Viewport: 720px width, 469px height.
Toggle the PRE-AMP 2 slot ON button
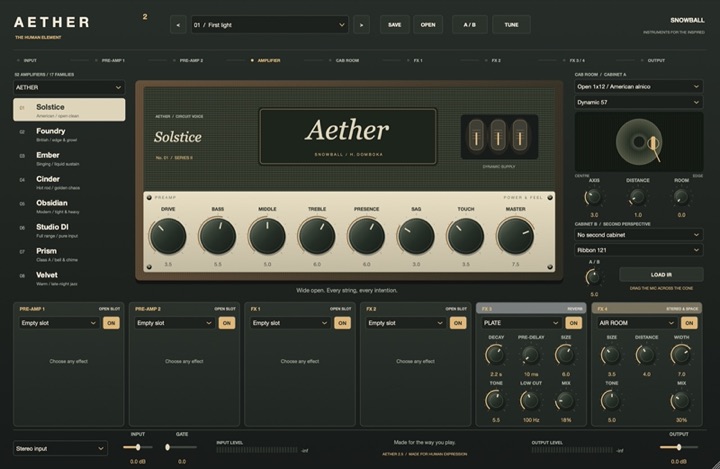coord(227,323)
